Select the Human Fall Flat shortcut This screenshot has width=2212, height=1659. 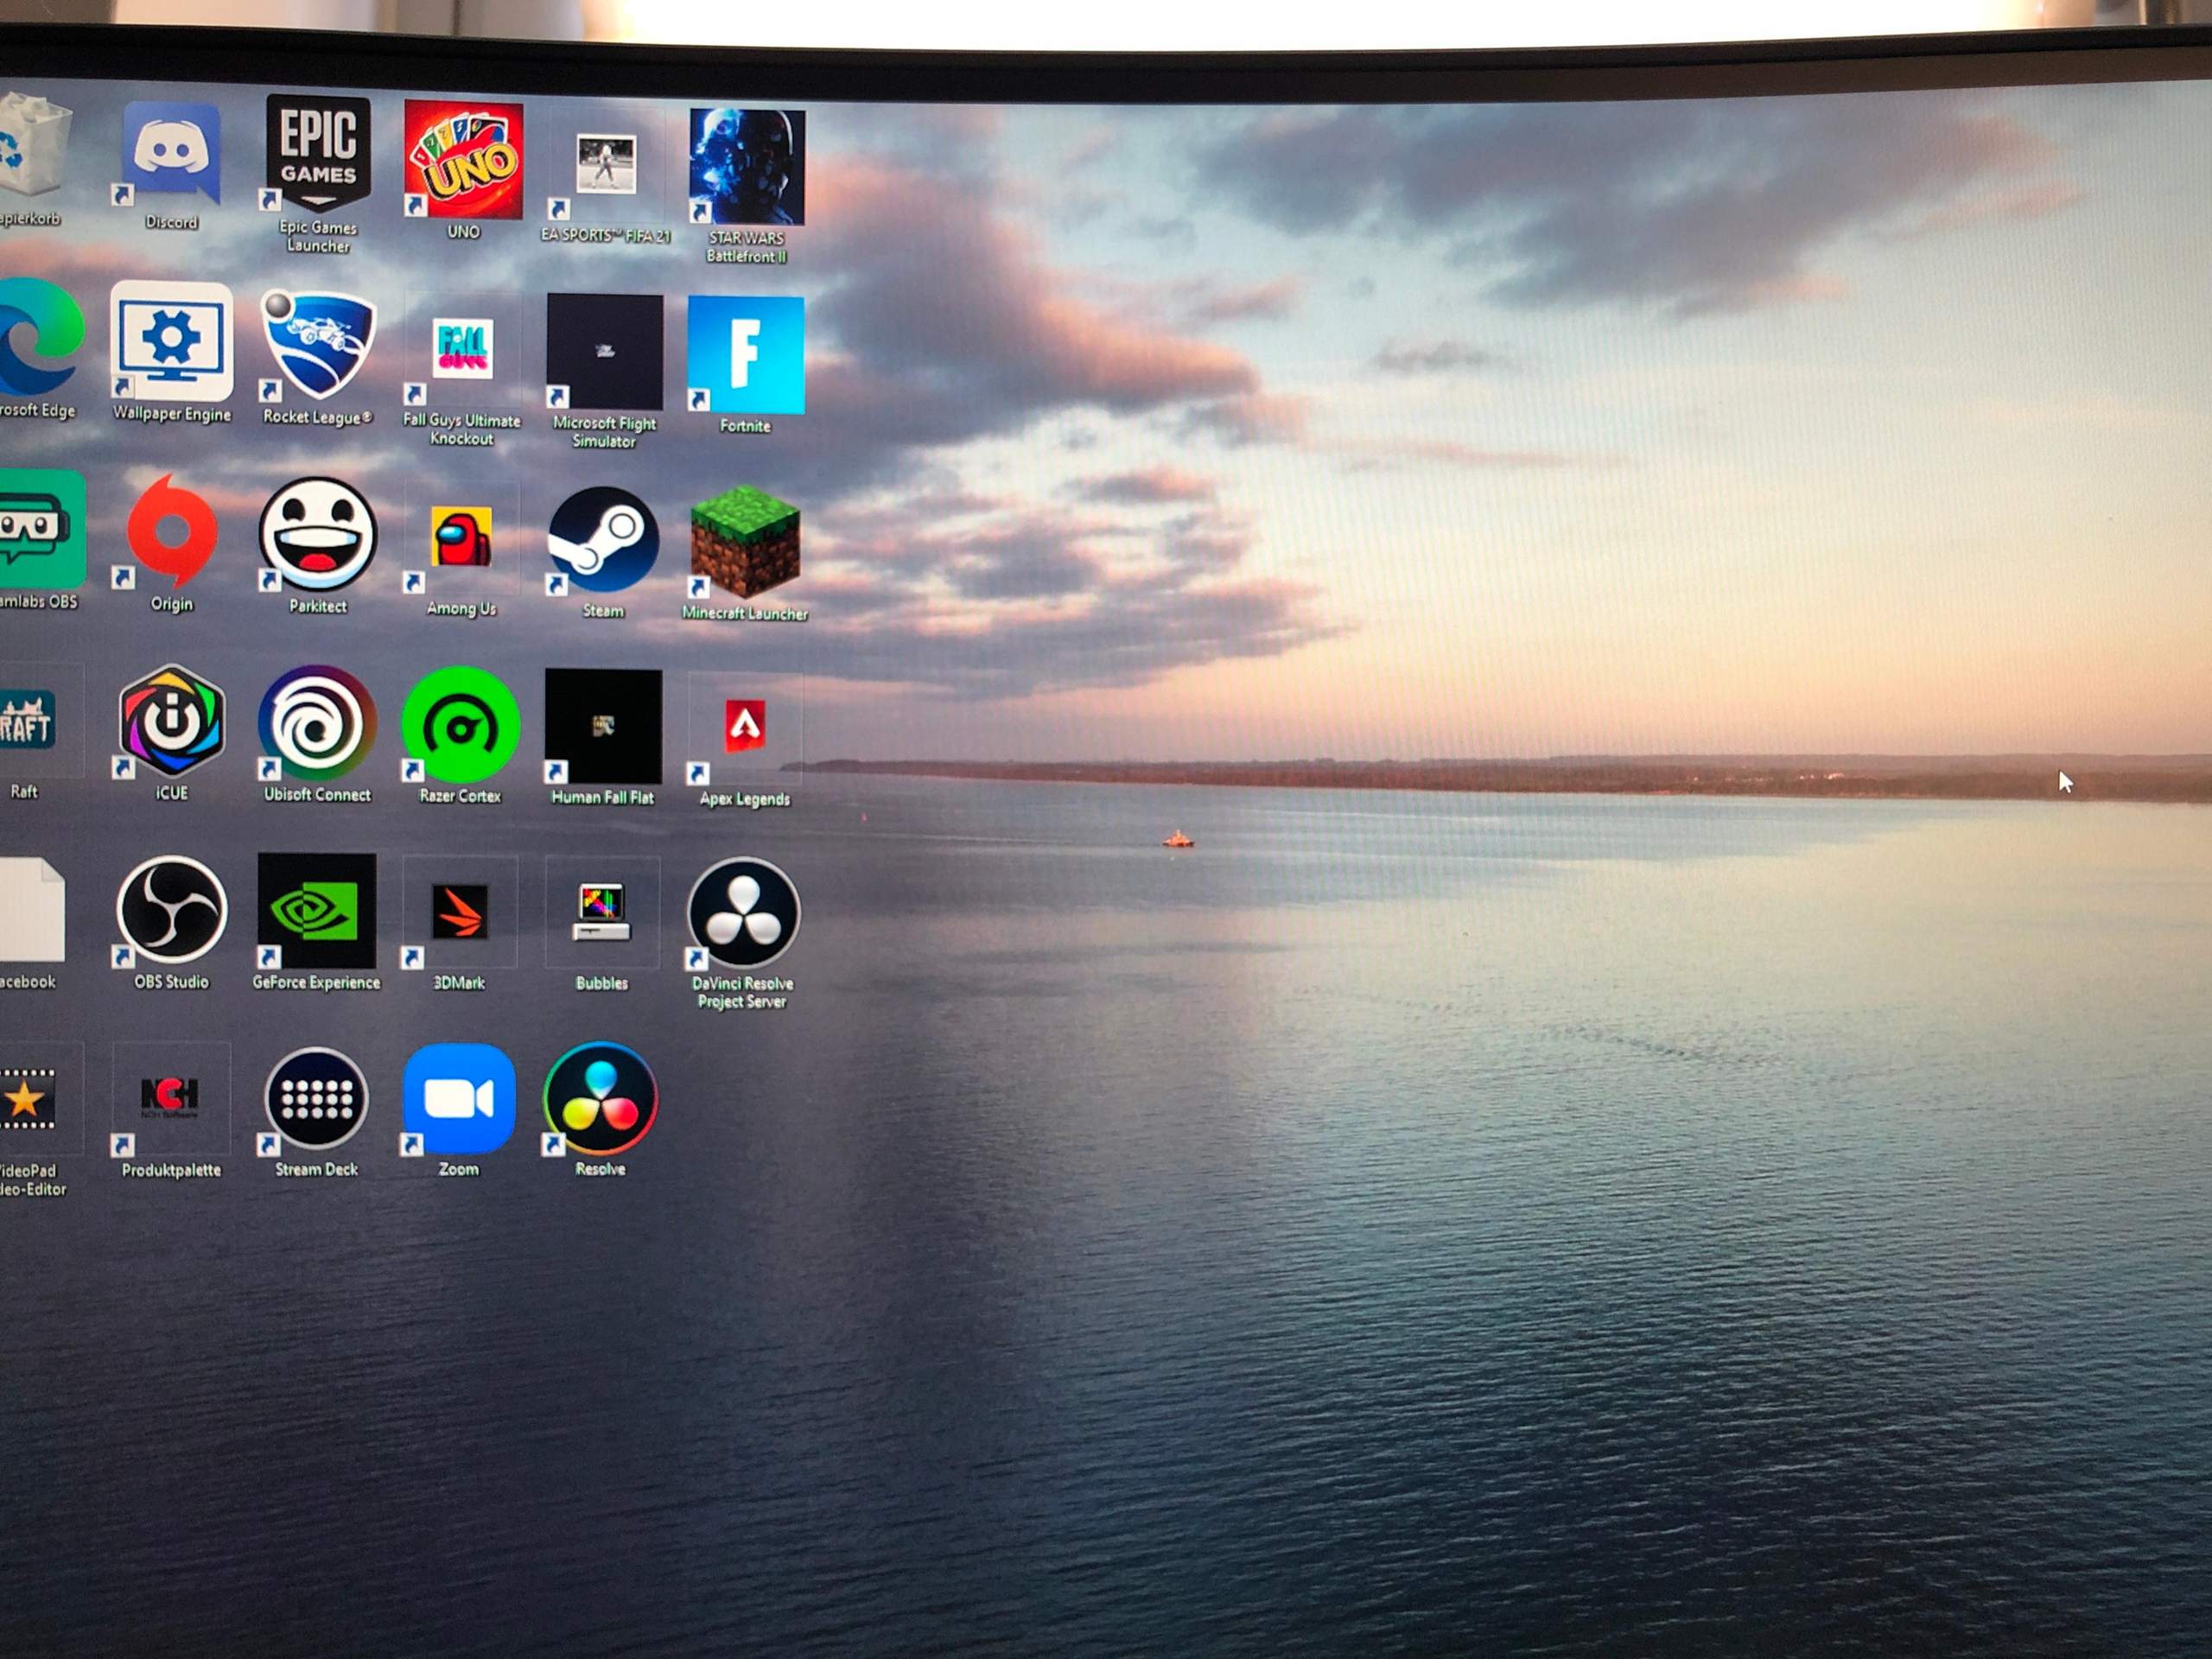(x=603, y=726)
